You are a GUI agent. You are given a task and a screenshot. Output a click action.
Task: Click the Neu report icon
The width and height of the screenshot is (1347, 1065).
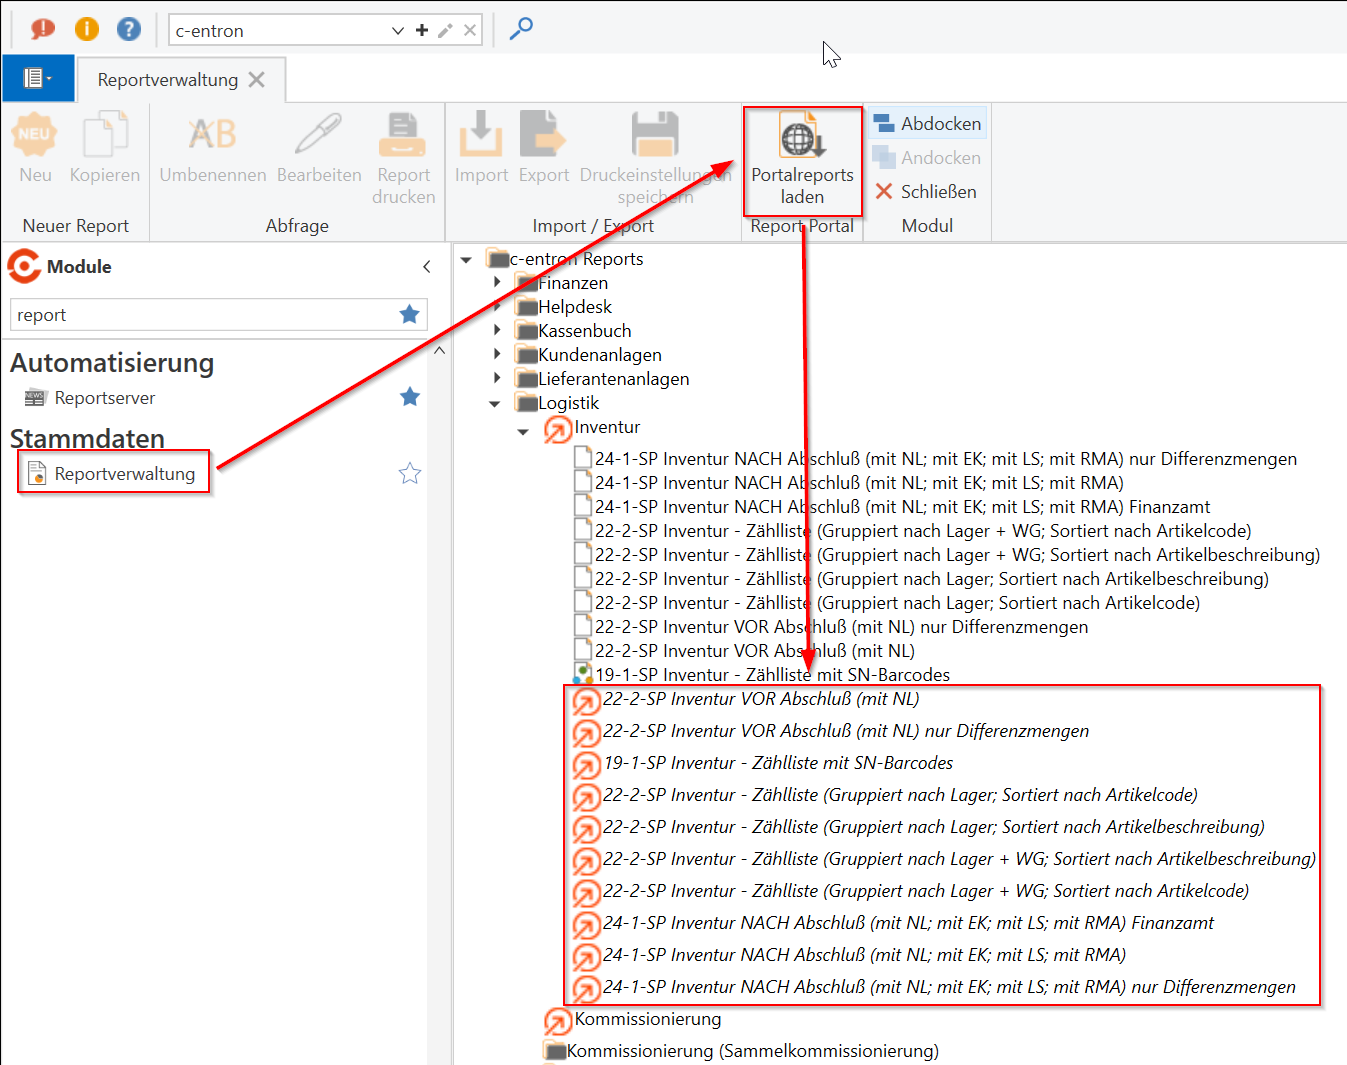[35, 135]
